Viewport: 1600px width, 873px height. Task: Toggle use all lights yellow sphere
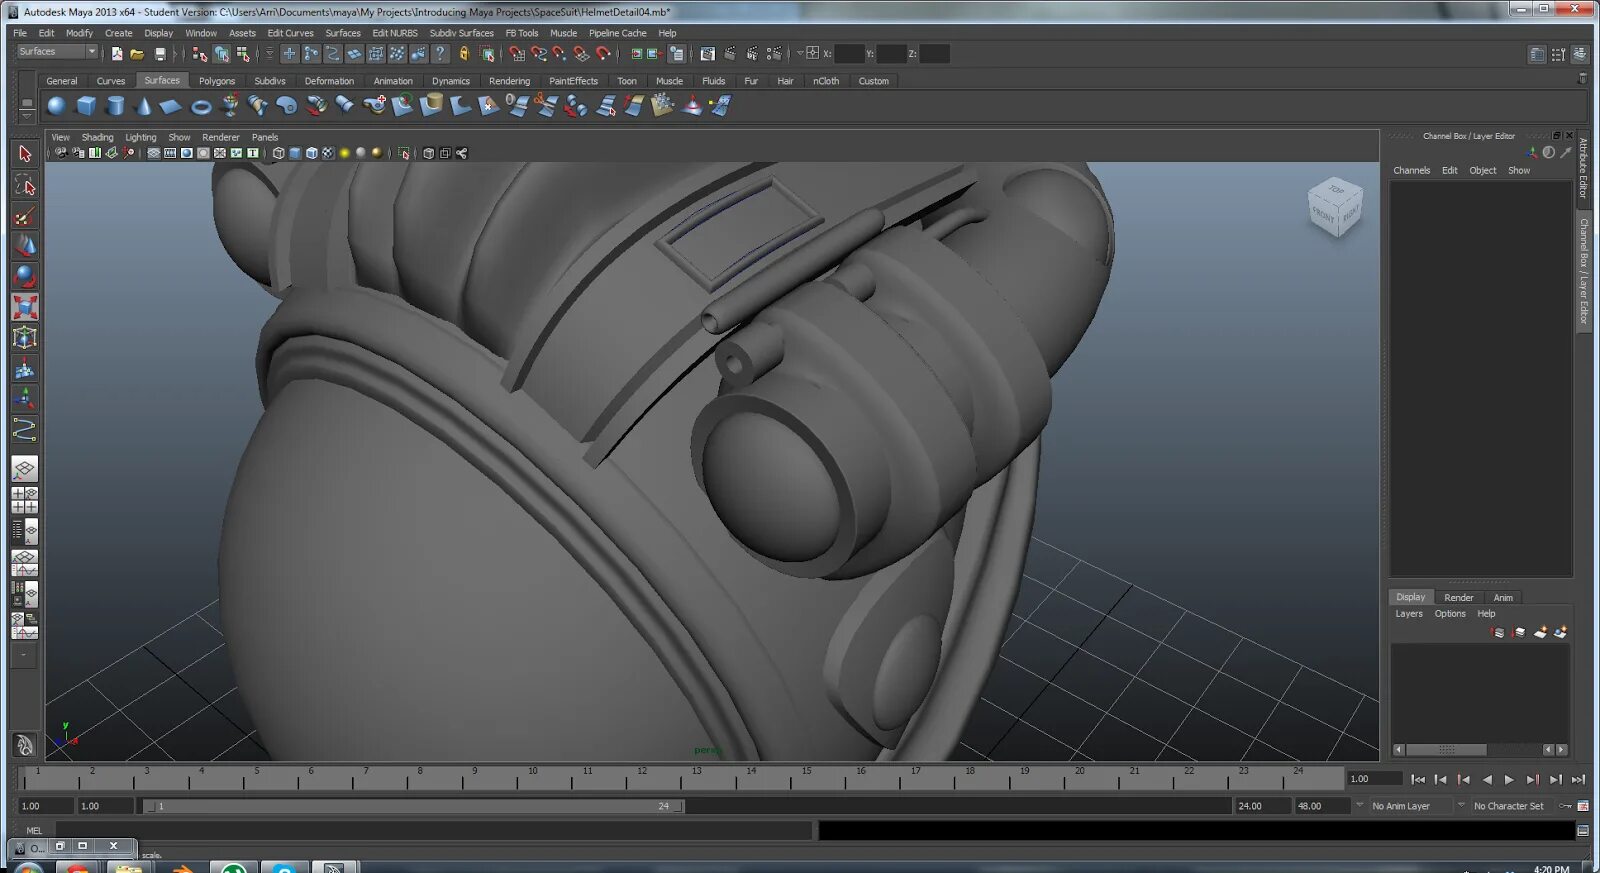click(344, 153)
